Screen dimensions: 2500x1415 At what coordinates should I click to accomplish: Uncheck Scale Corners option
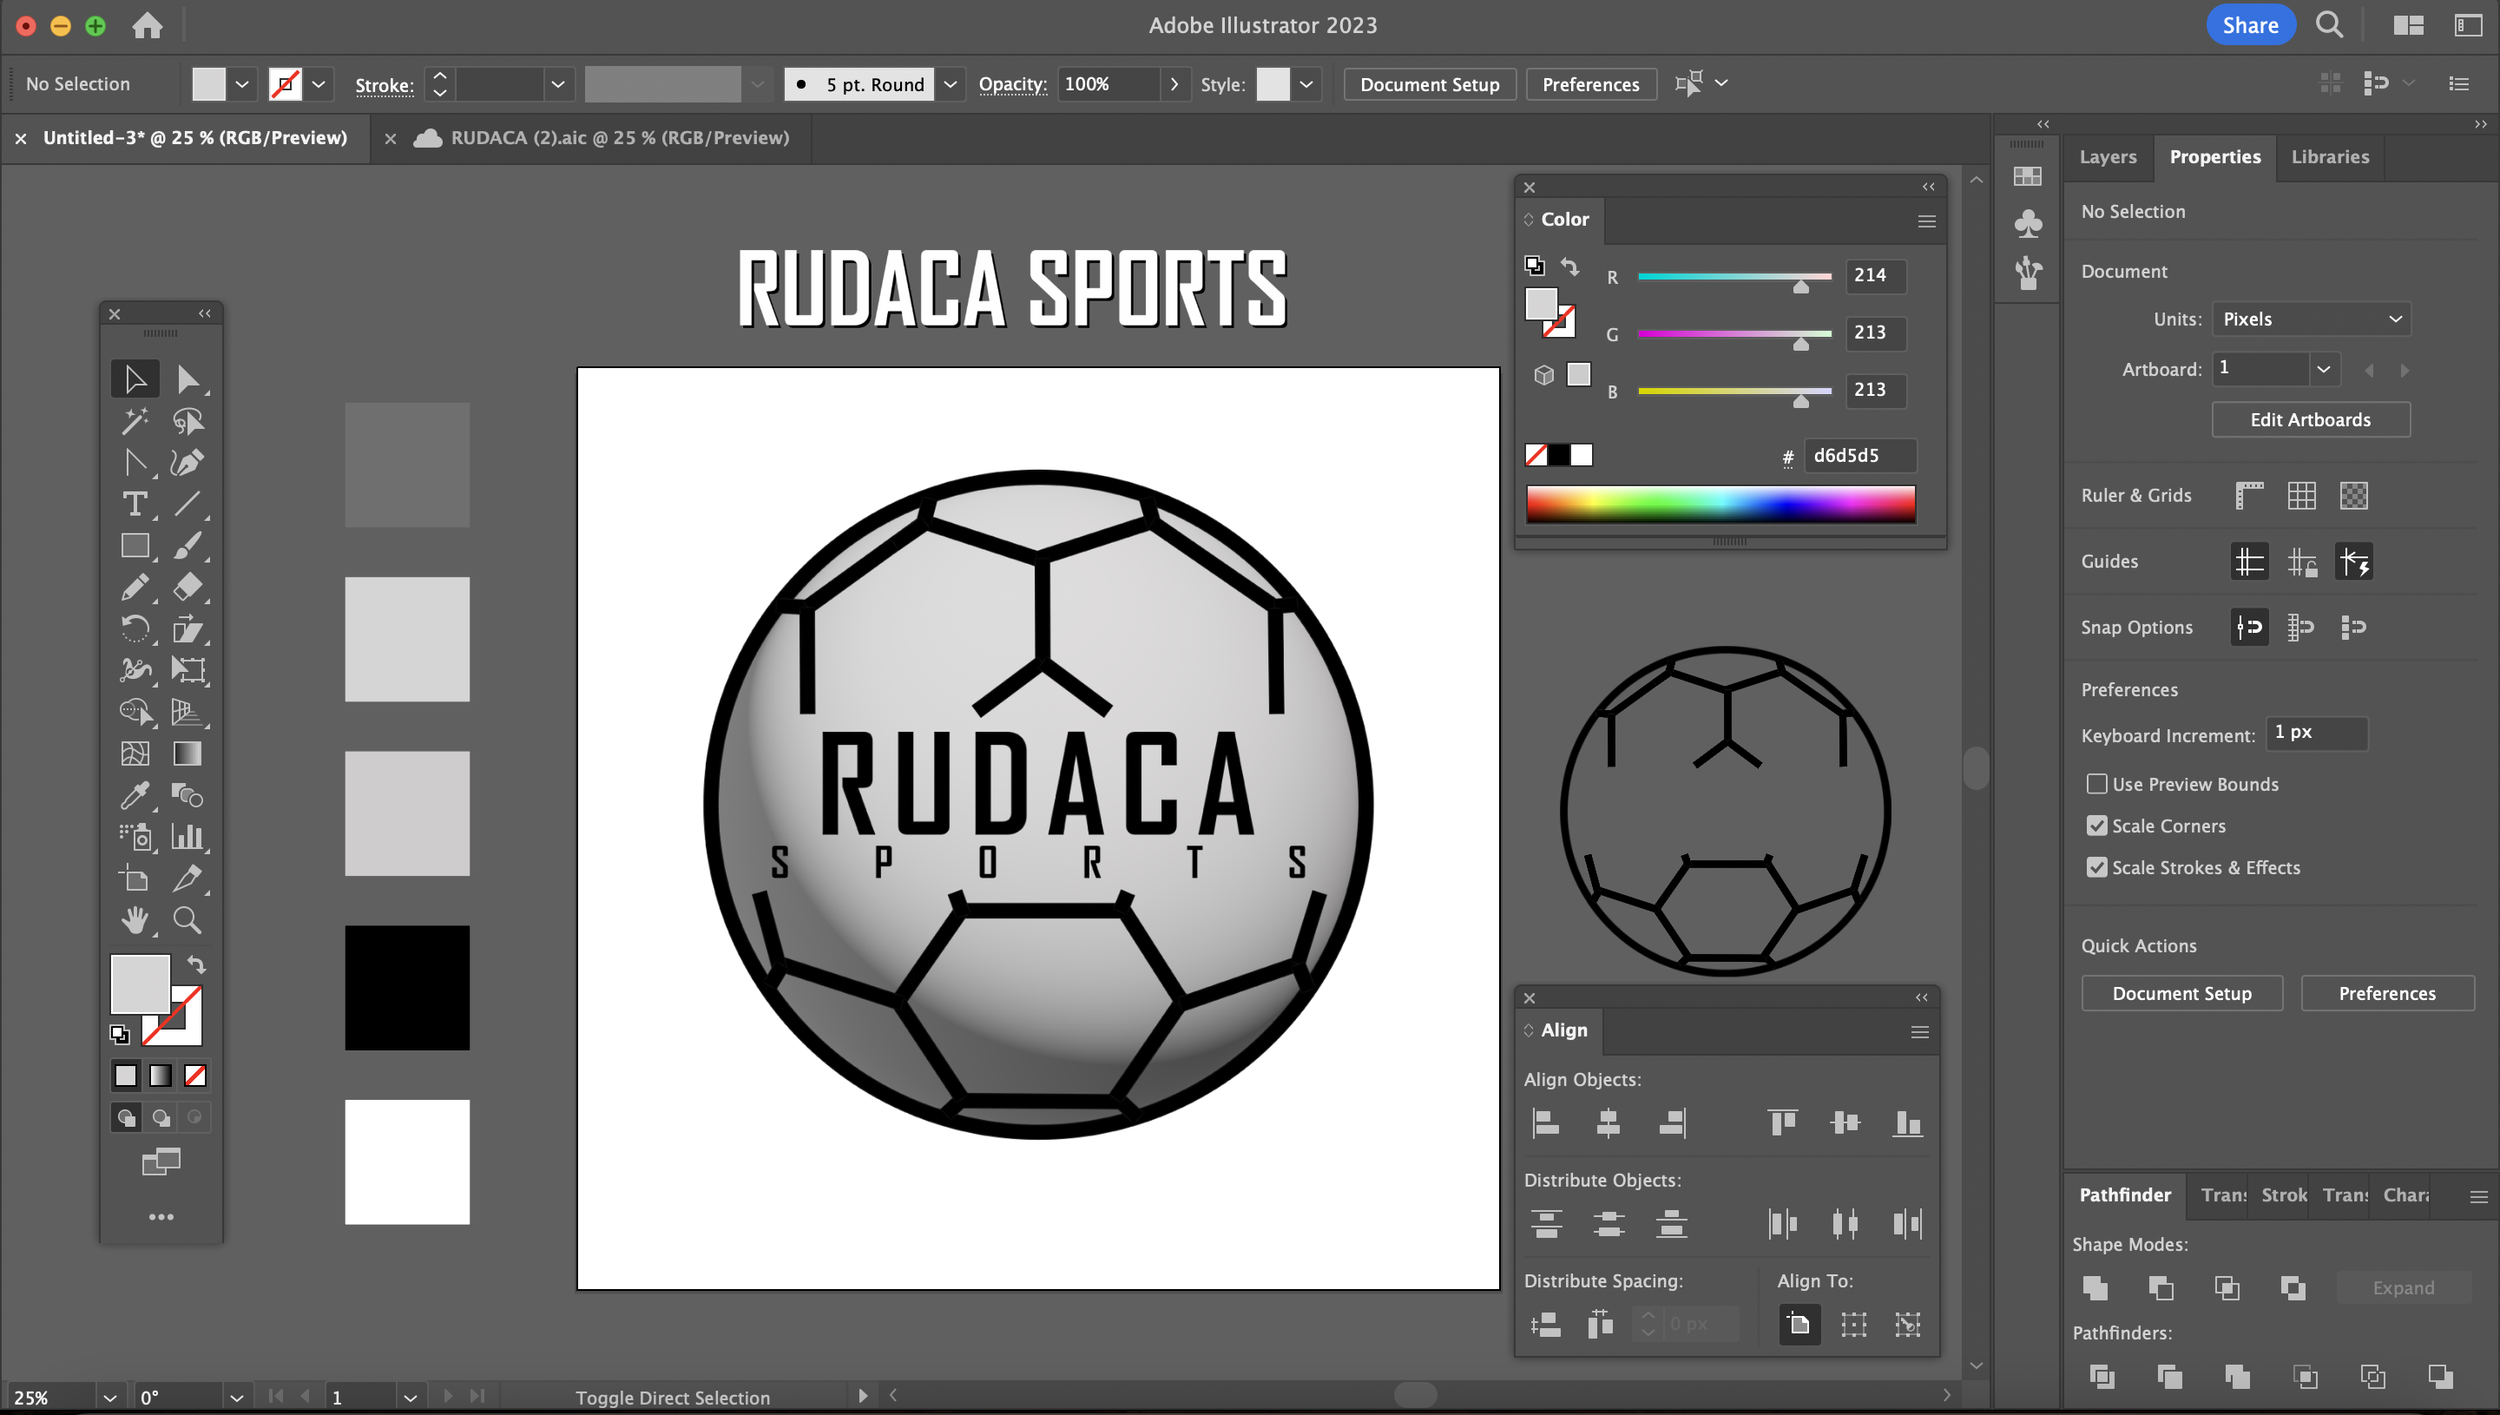2097,826
